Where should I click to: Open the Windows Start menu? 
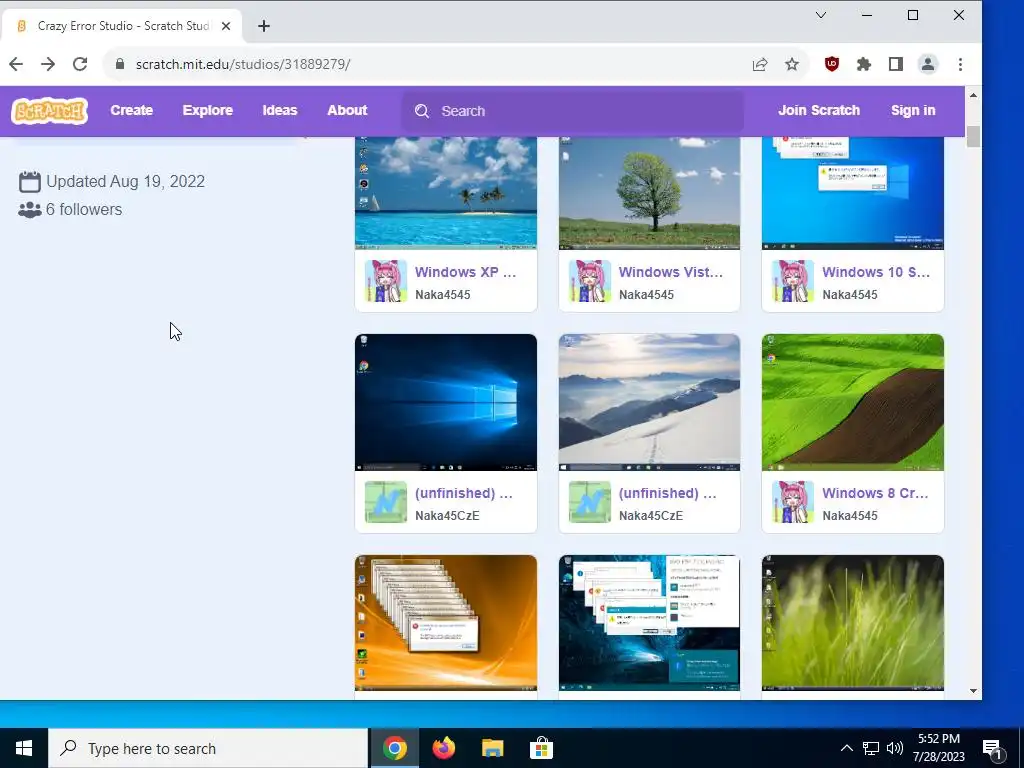pos(24,748)
